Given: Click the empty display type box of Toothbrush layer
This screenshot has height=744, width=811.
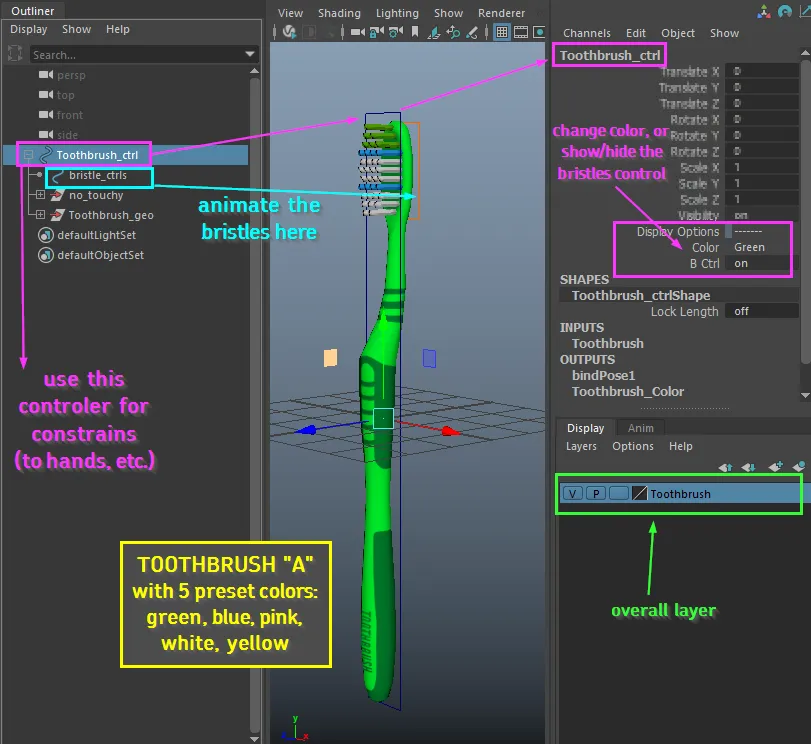Looking at the screenshot, I should [619, 494].
